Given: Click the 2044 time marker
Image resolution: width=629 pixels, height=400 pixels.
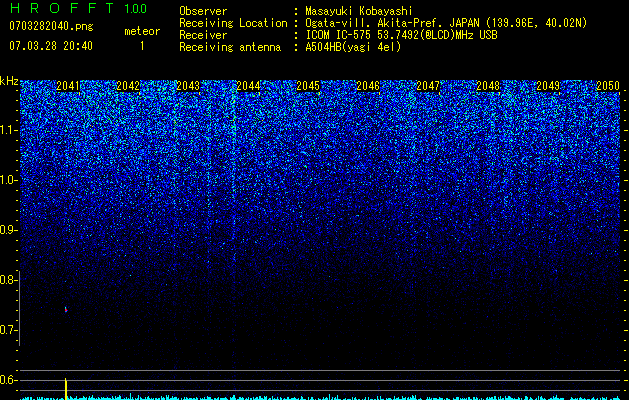Looking at the screenshot, I should (248, 86).
